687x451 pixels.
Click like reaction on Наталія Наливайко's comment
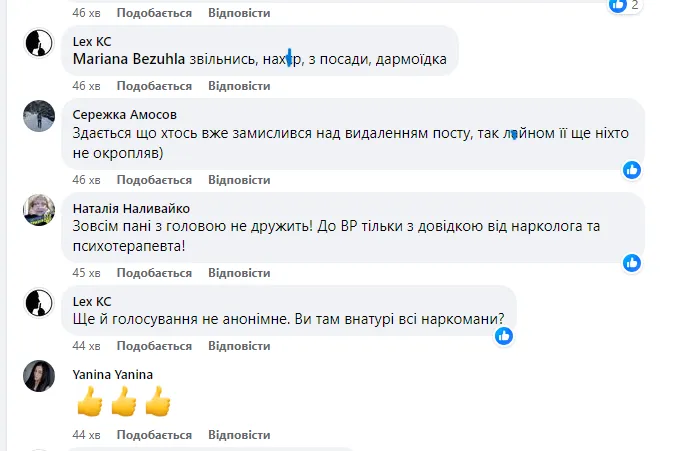coord(632,263)
